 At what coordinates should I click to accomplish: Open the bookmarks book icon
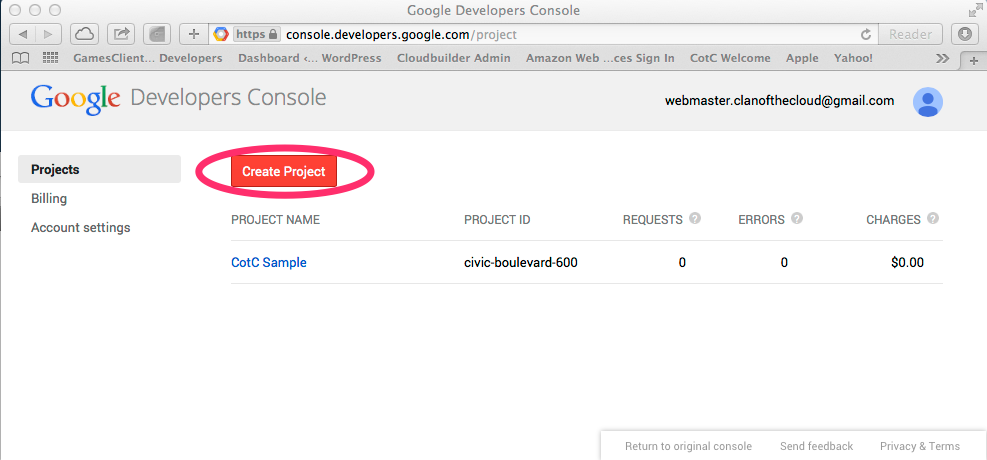click(21, 59)
